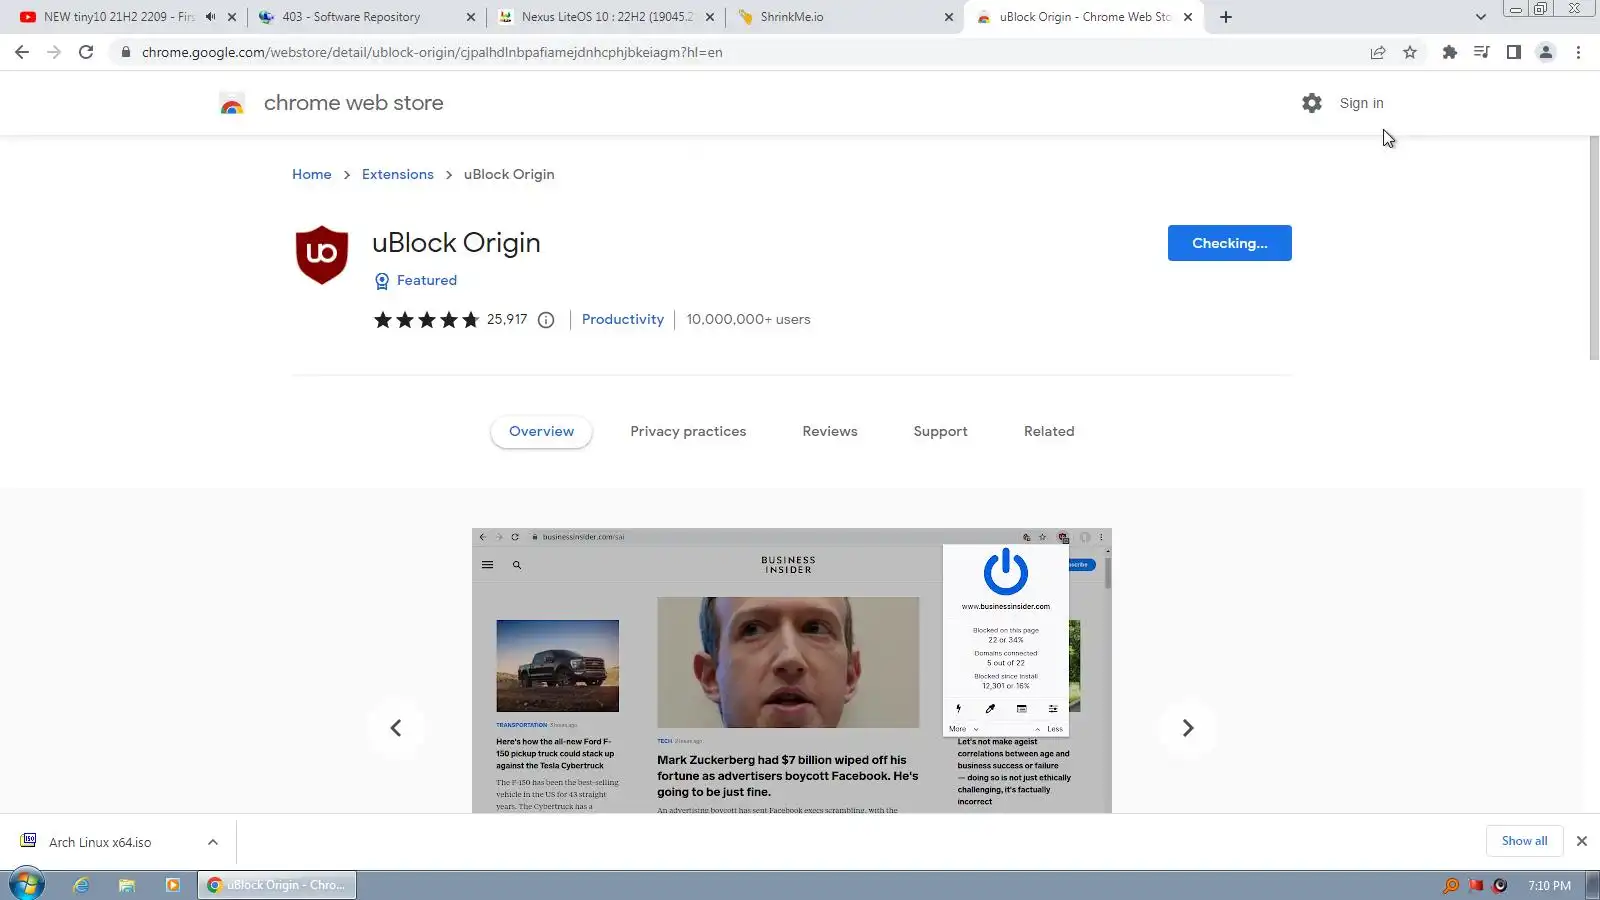Click the "chrome web store" title
The width and height of the screenshot is (1600, 900).
click(354, 103)
